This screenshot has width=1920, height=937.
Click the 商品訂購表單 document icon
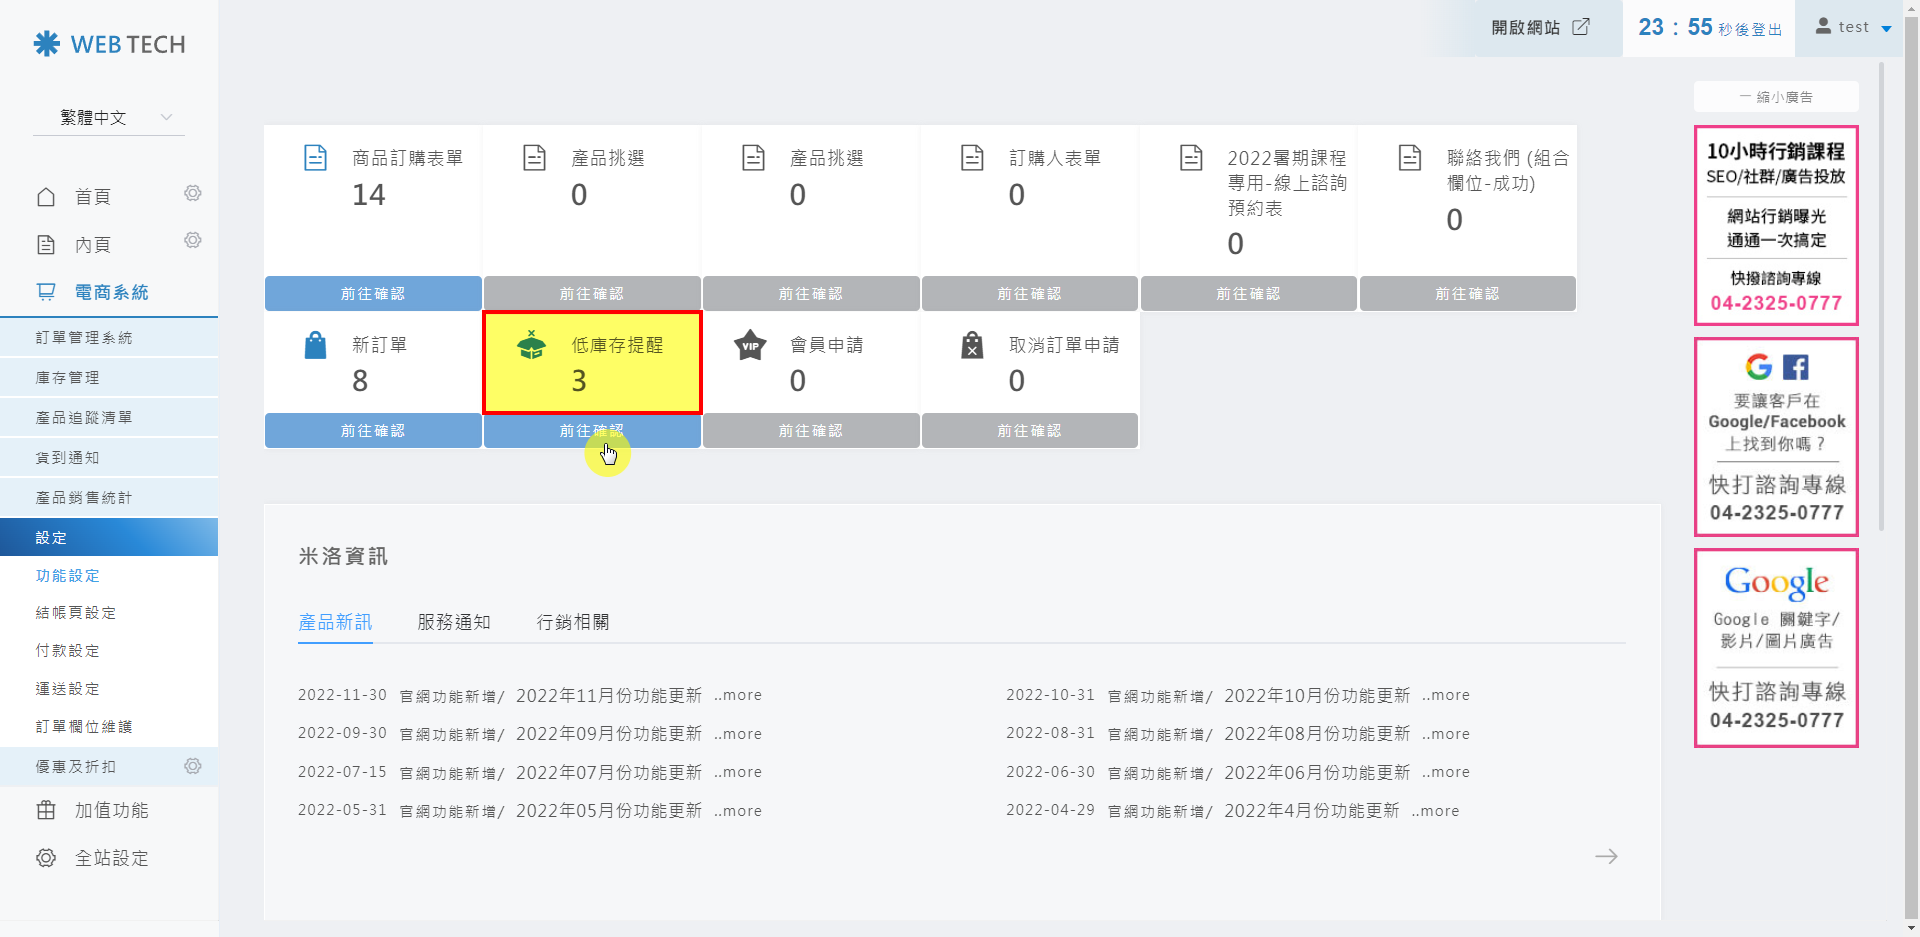(x=315, y=158)
